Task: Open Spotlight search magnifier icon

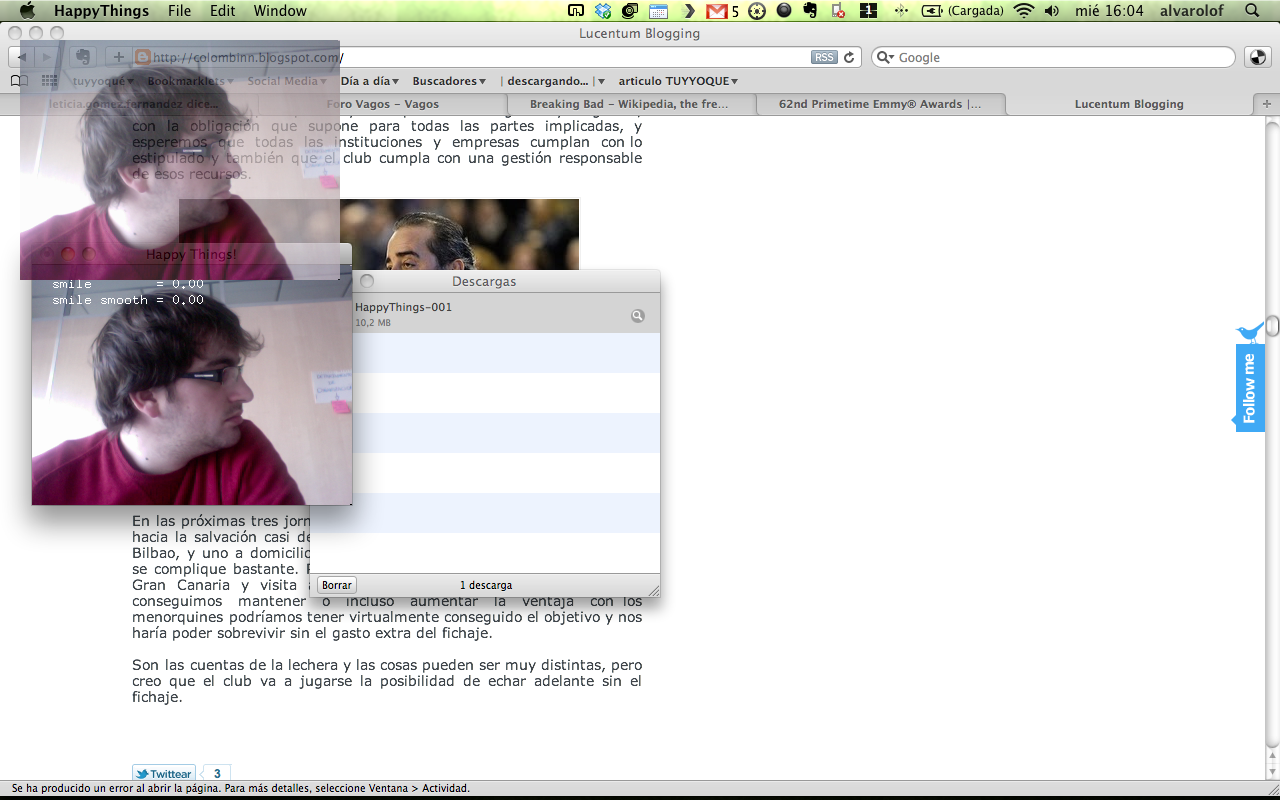Action: pyautogui.click(x=1253, y=11)
